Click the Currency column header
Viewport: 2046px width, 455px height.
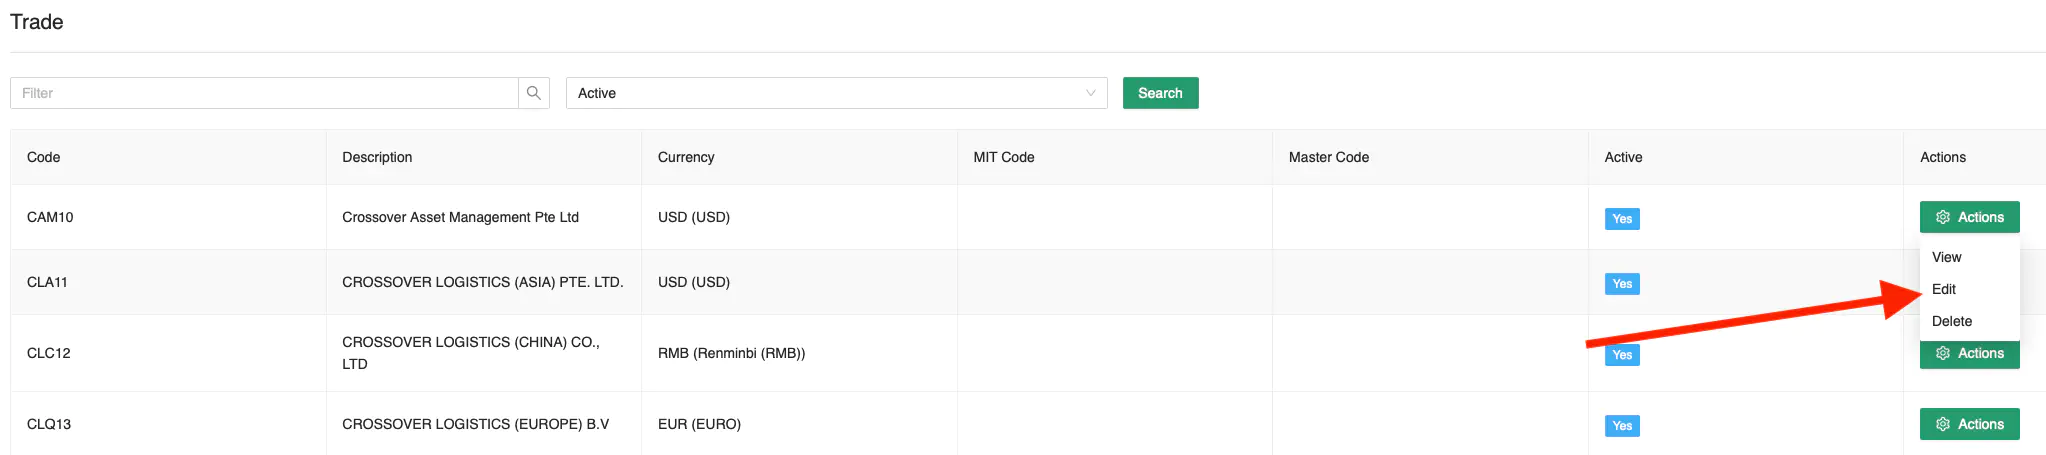[x=686, y=157]
